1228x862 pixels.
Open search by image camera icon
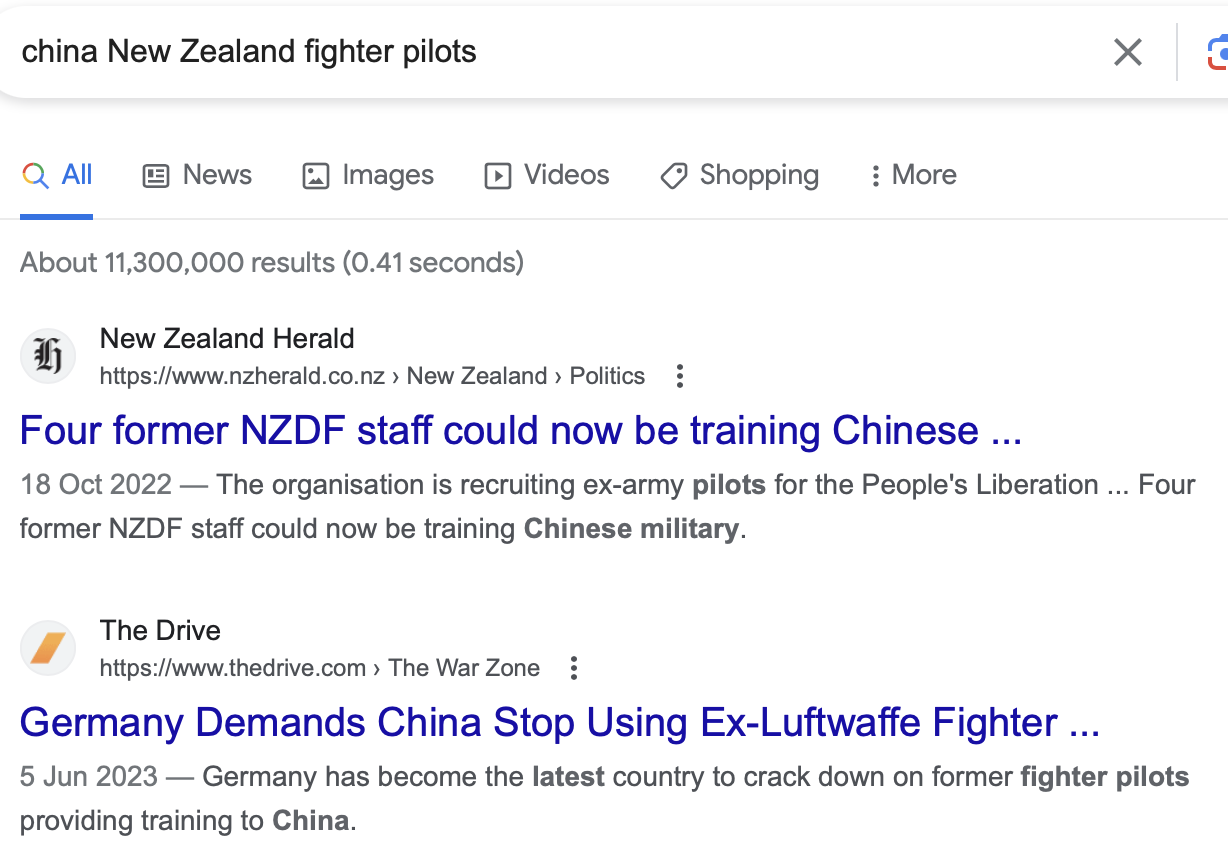[1217, 52]
